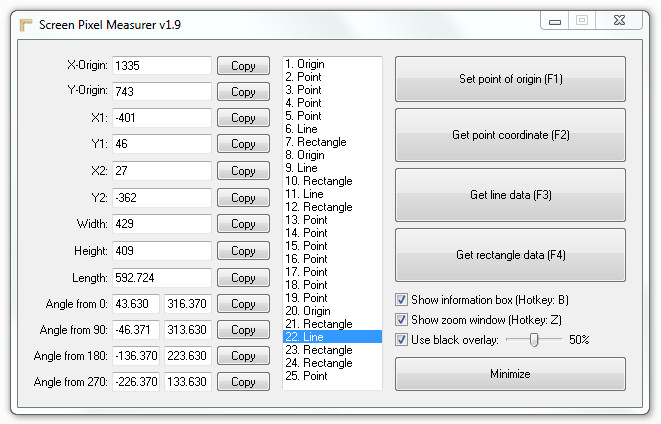Click the Y-Origin field showing 743
The height and width of the screenshot is (424, 661).
pyautogui.click(x=162, y=91)
